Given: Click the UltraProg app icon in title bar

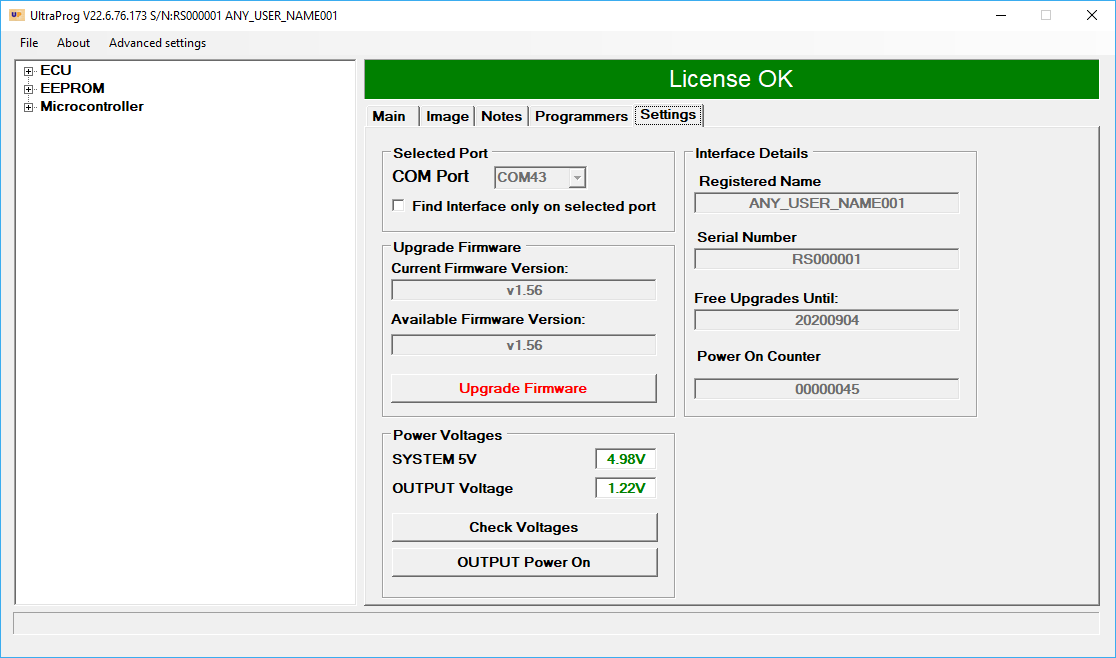Looking at the screenshot, I should click(16, 15).
